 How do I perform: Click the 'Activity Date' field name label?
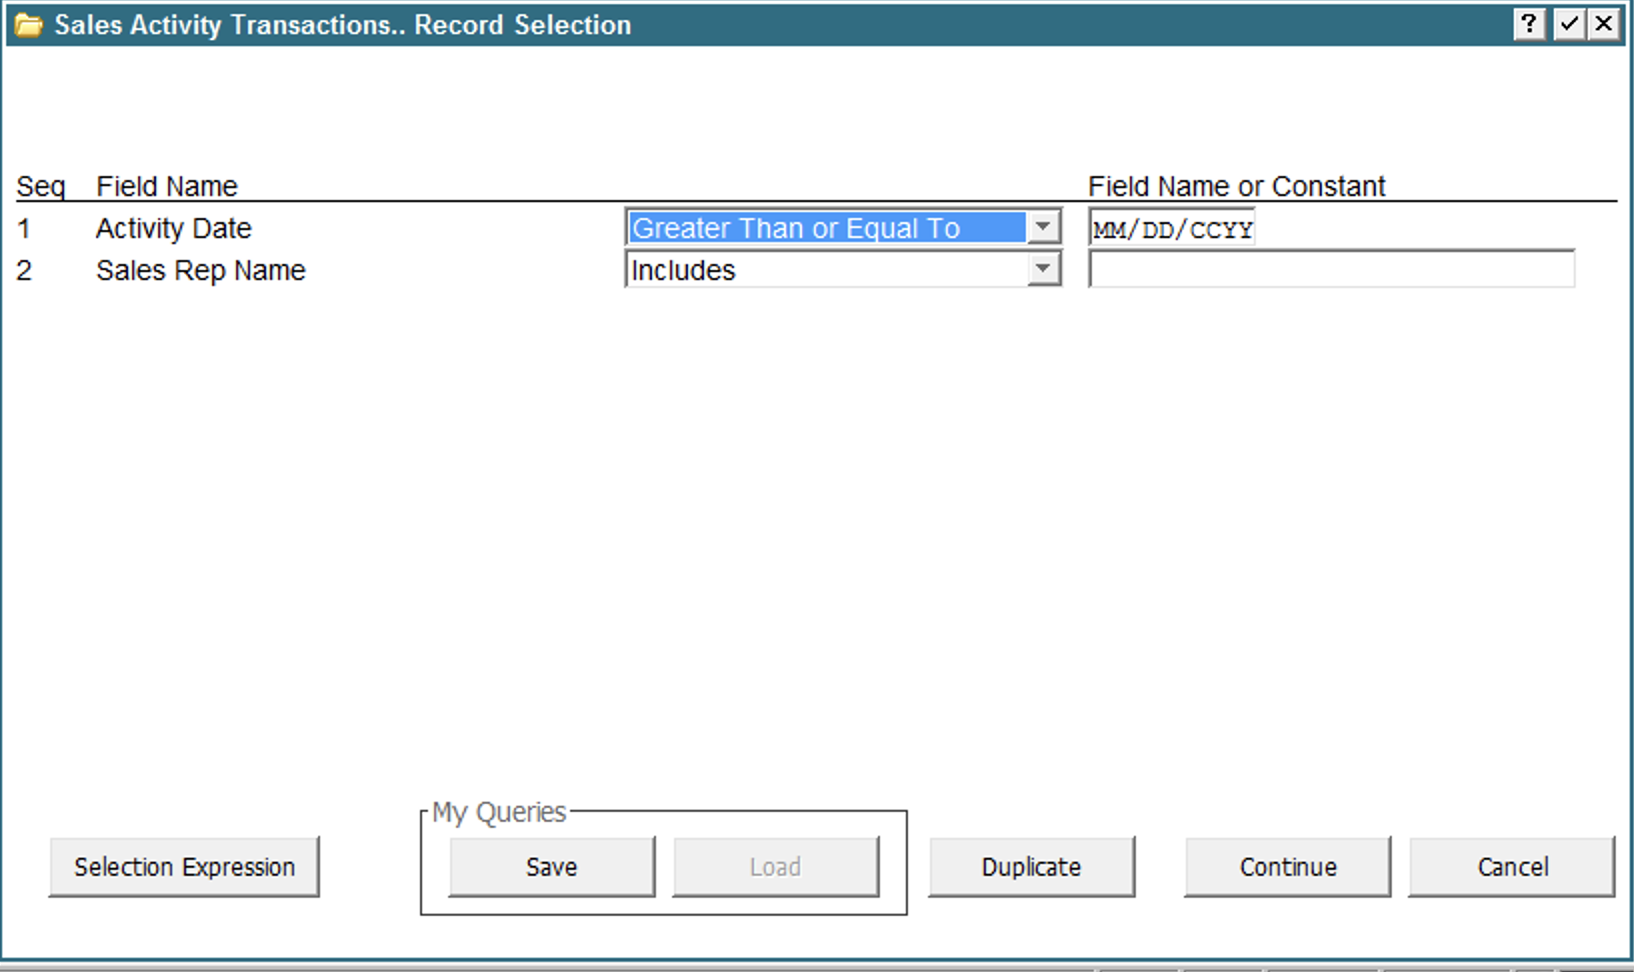[173, 229]
